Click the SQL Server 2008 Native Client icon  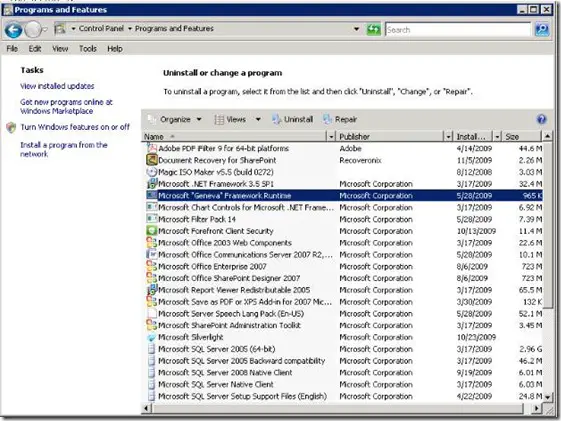tap(152, 372)
